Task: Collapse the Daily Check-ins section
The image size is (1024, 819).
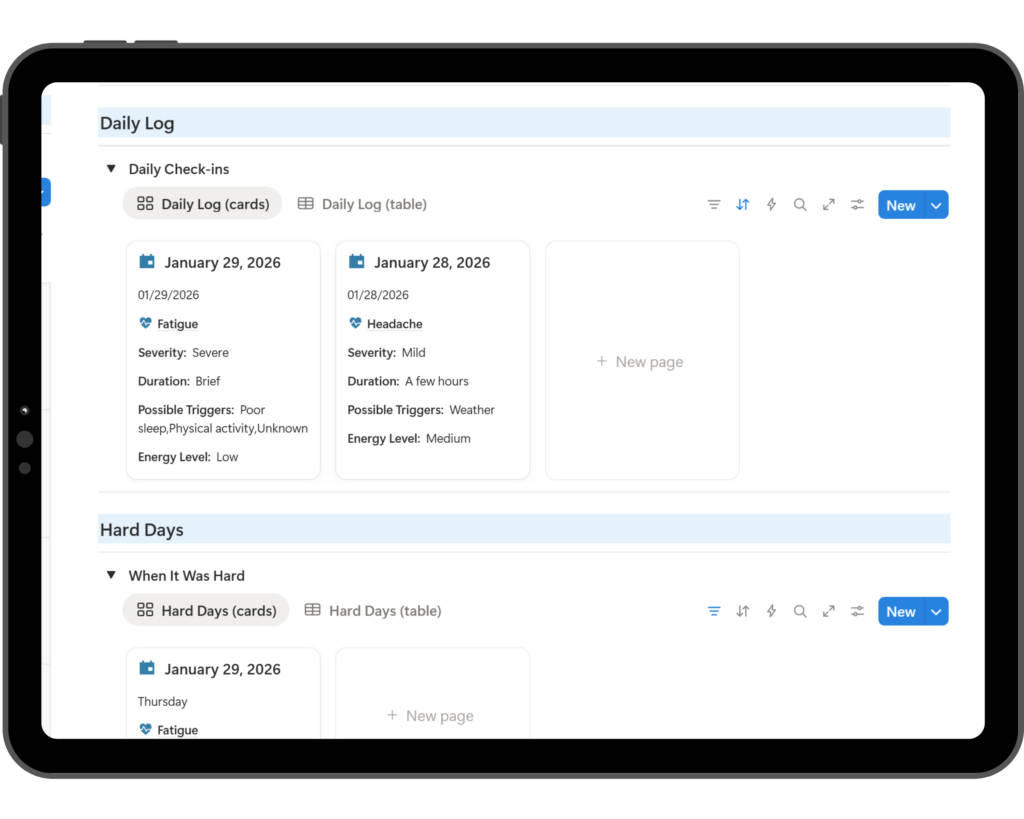Action: [111, 168]
